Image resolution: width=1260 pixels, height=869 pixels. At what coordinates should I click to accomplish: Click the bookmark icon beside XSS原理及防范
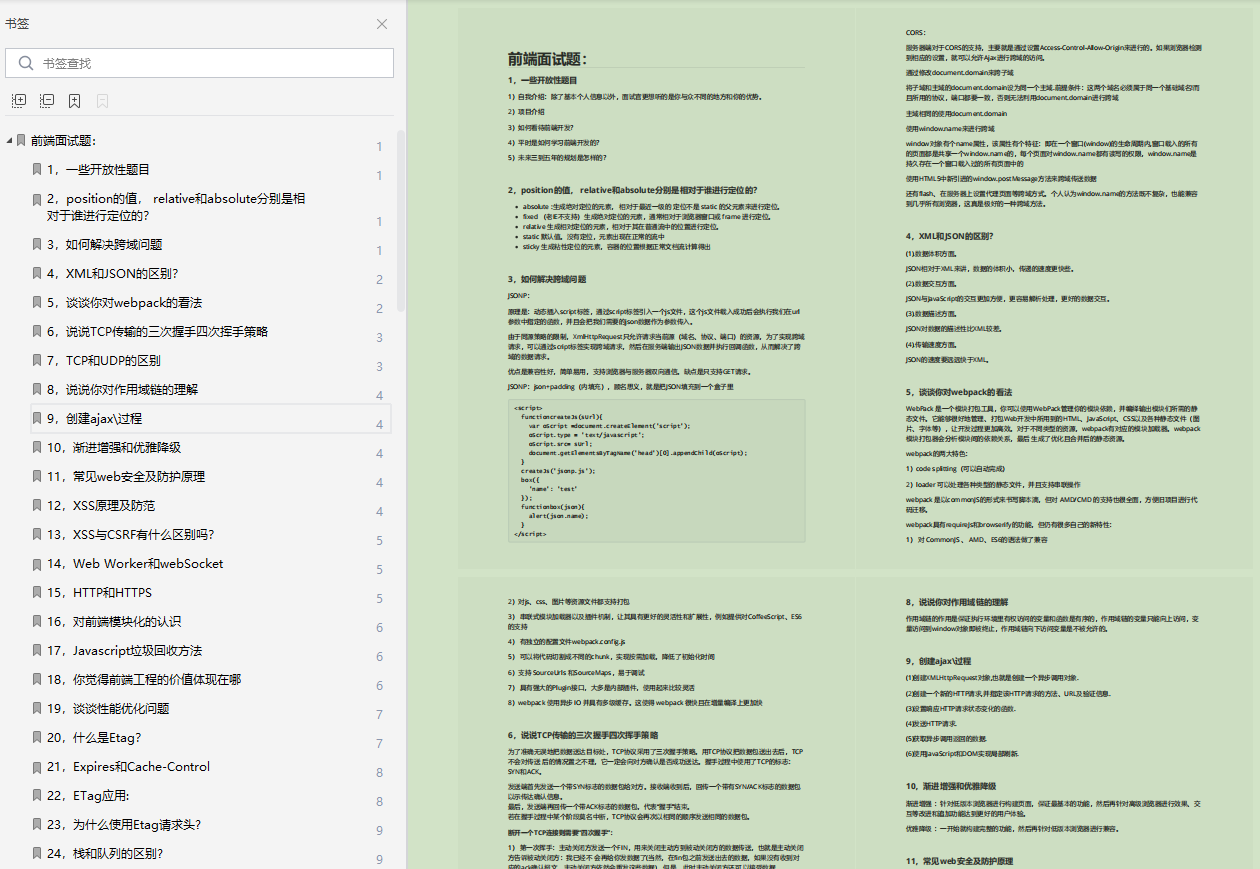tap(37, 505)
